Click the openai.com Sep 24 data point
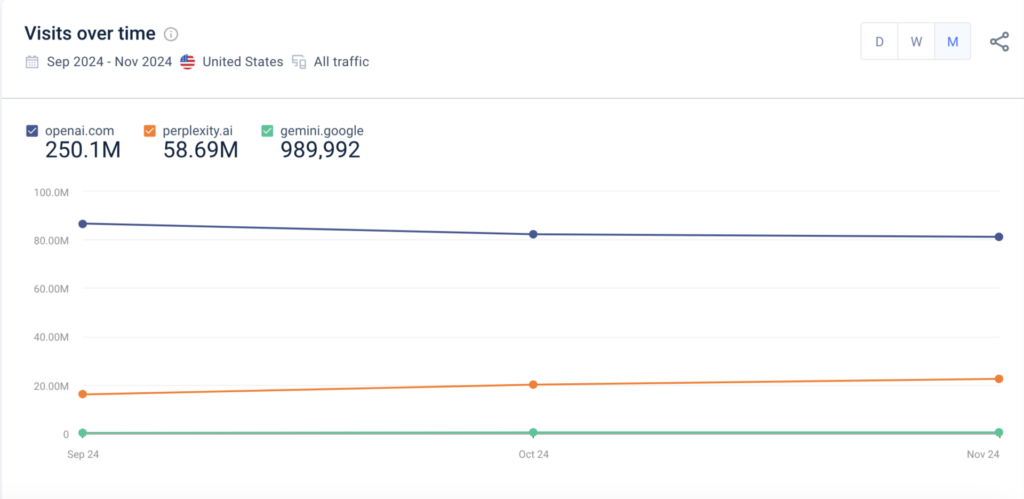1024x499 pixels. pos(82,223)
